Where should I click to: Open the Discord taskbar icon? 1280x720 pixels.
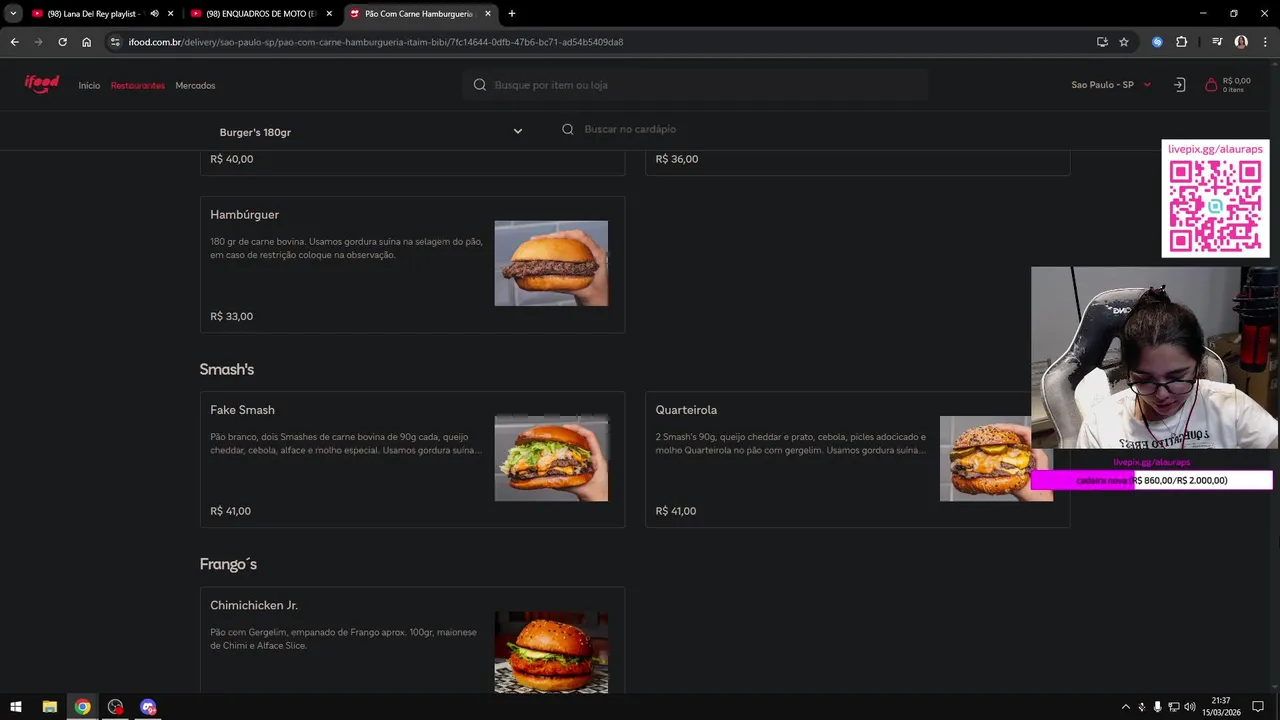148,707
